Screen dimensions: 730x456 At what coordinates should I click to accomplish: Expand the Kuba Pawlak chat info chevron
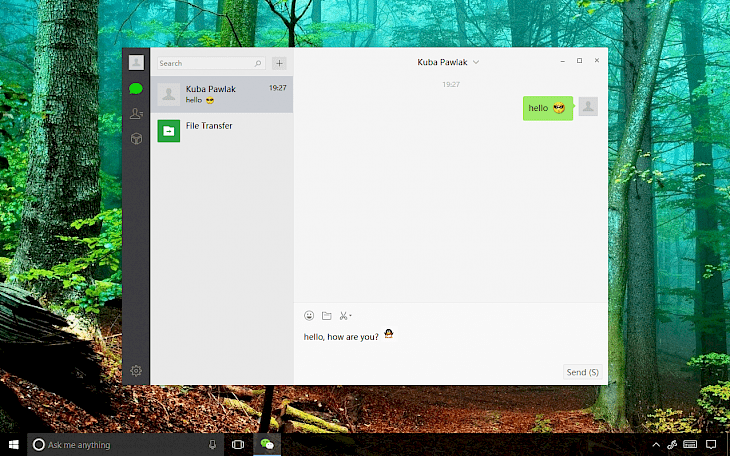476,62
